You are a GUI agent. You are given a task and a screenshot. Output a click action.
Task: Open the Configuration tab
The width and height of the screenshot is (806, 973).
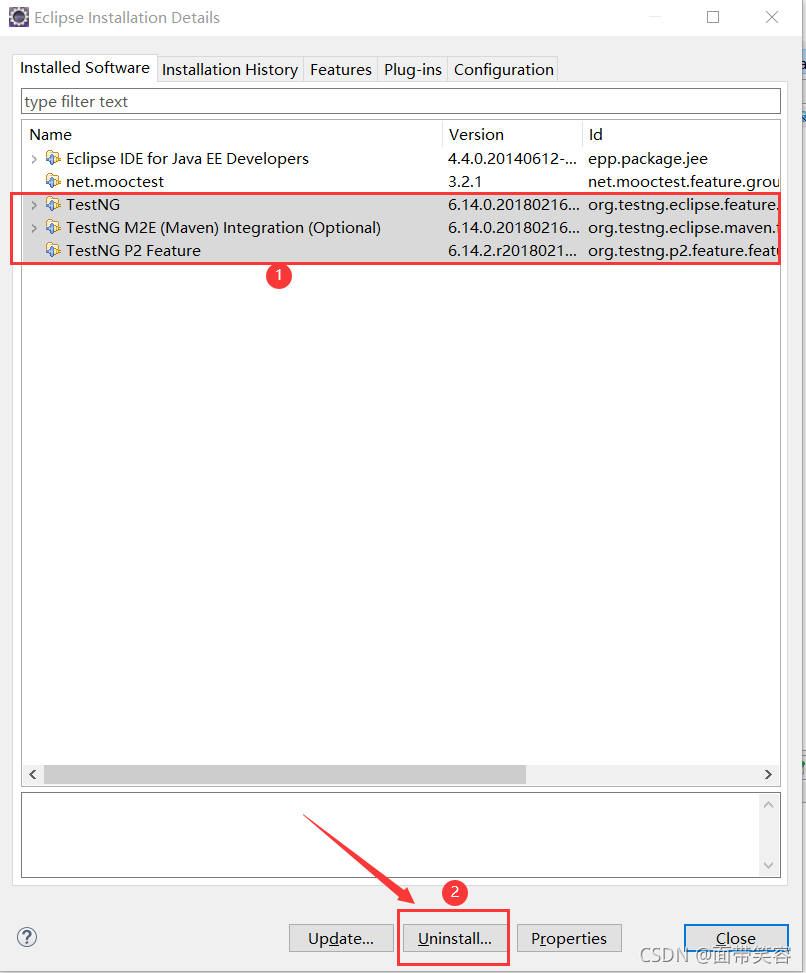point(503,70)
